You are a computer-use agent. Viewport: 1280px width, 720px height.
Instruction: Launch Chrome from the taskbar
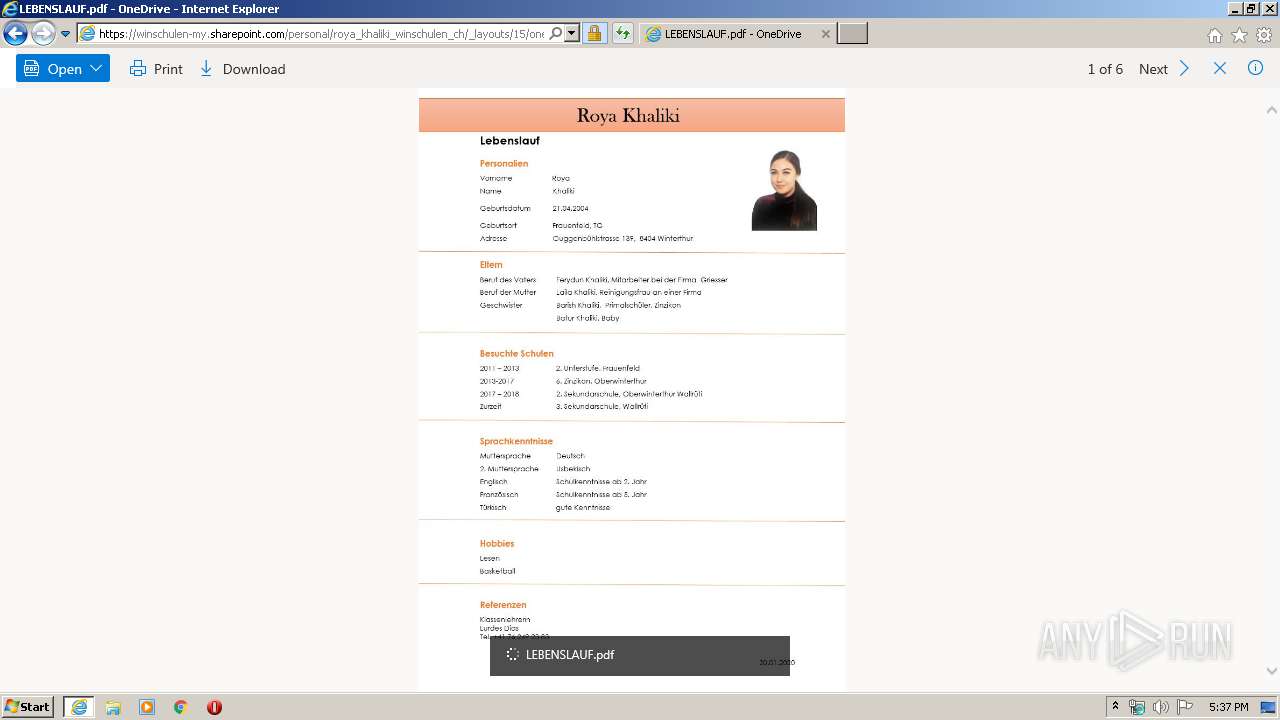(180, 707)
